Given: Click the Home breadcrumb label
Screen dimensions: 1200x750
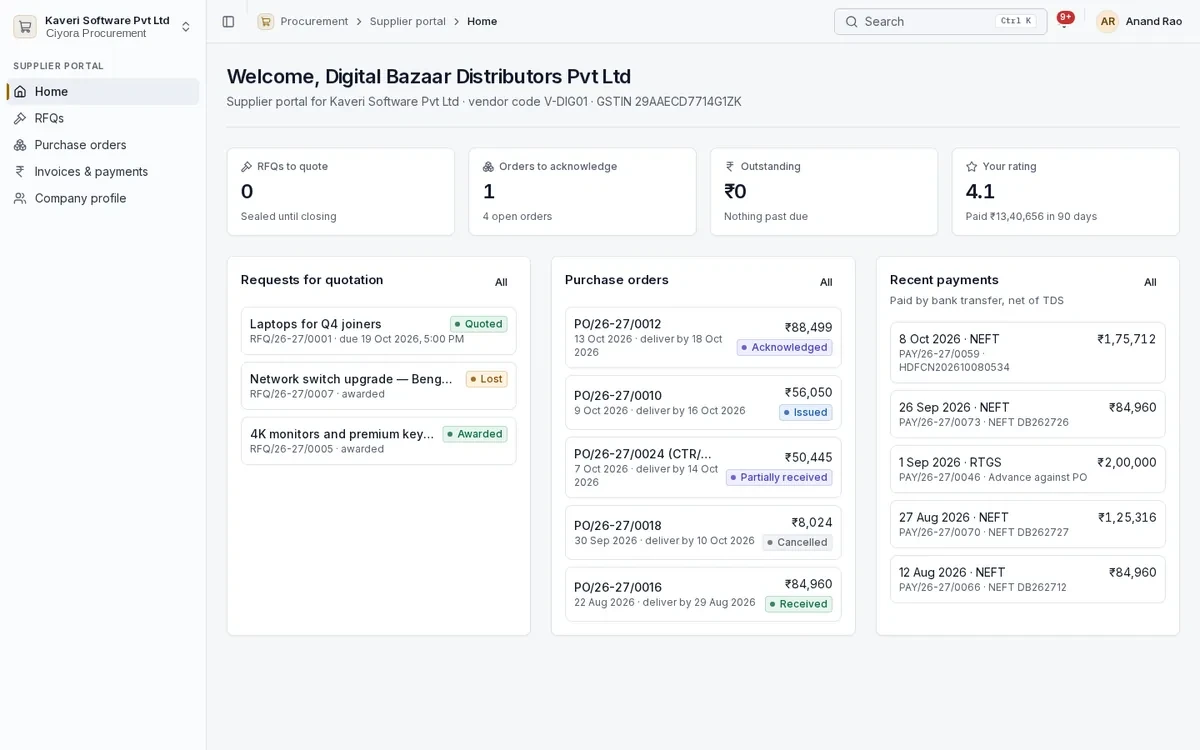Looking at the screenshot, I should point(482,21).
